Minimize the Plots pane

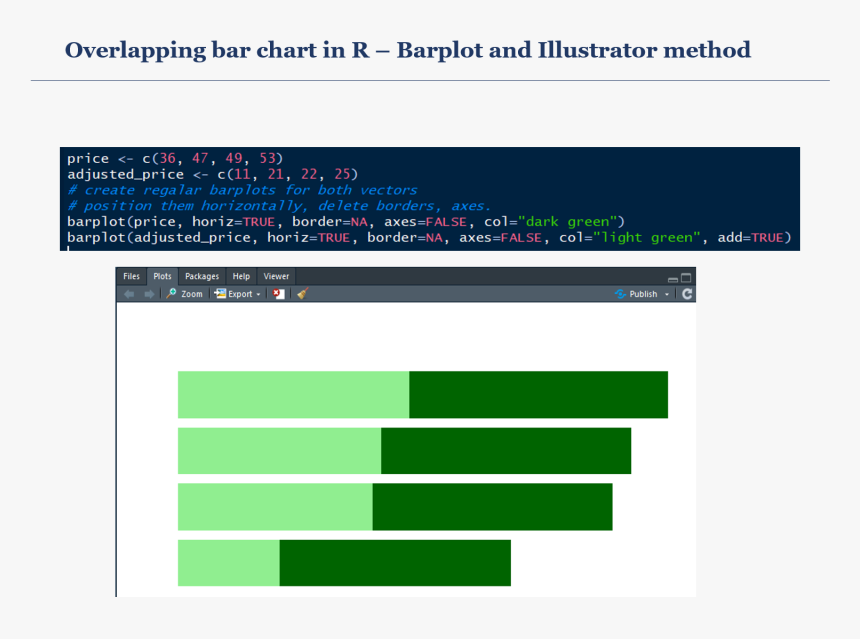click(673, 278)
